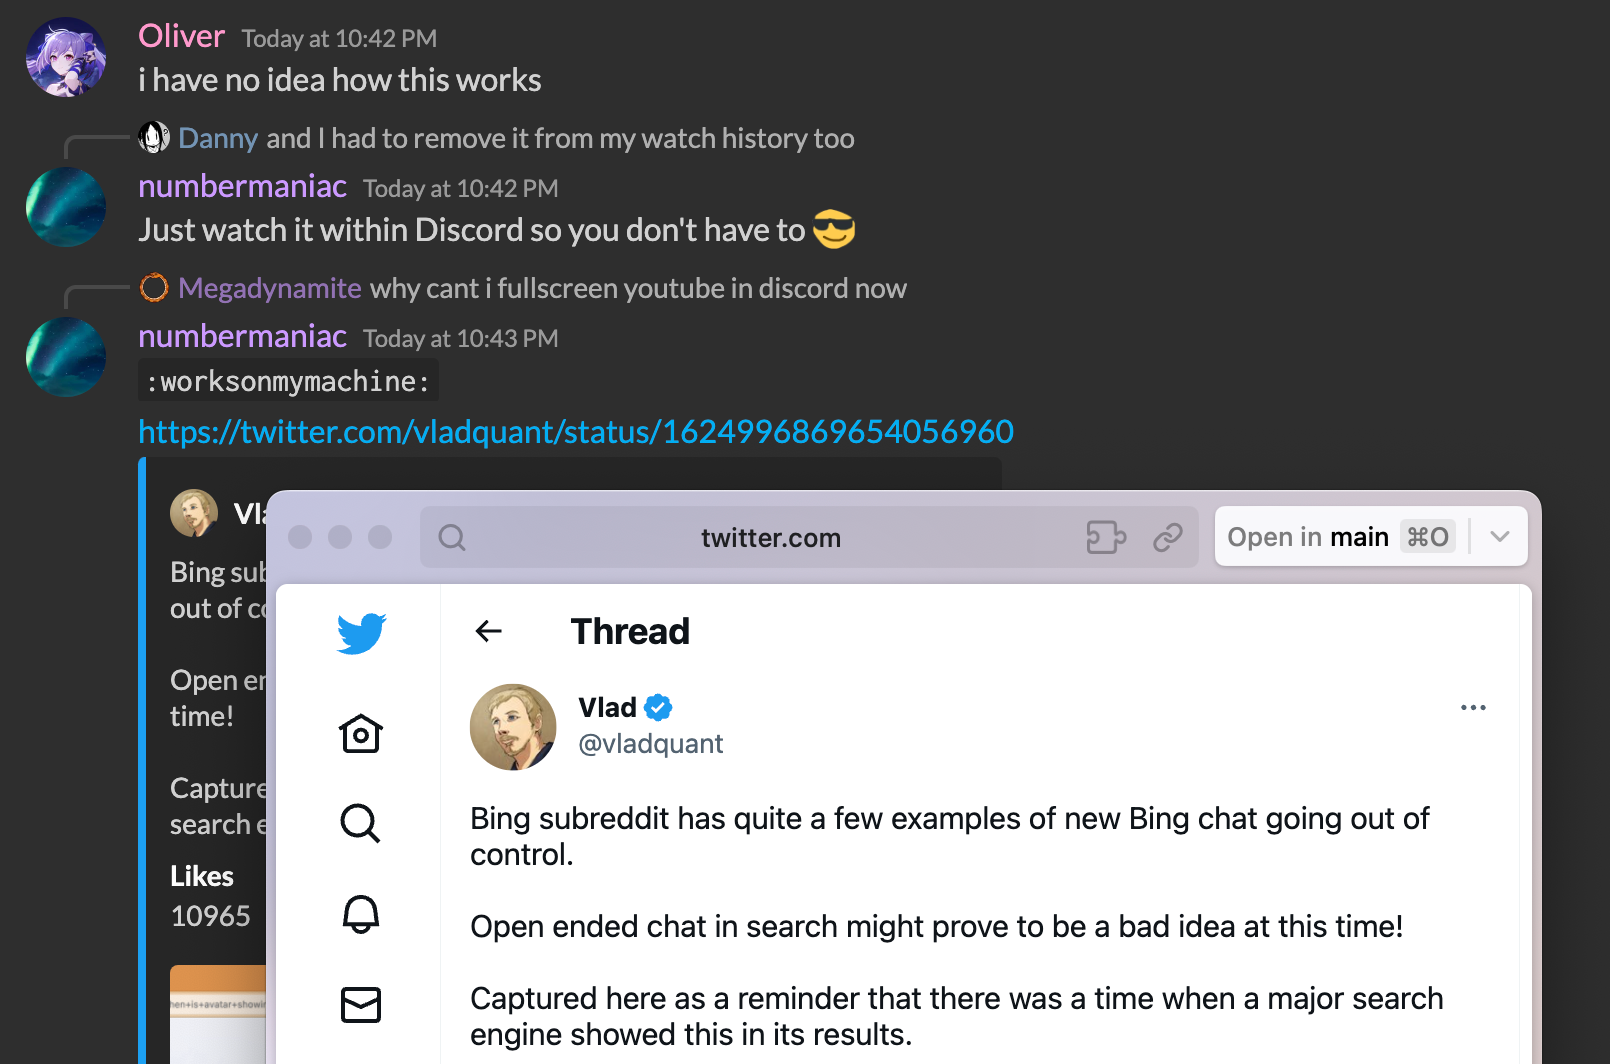Click the twitter.com address field

(770, 538)
